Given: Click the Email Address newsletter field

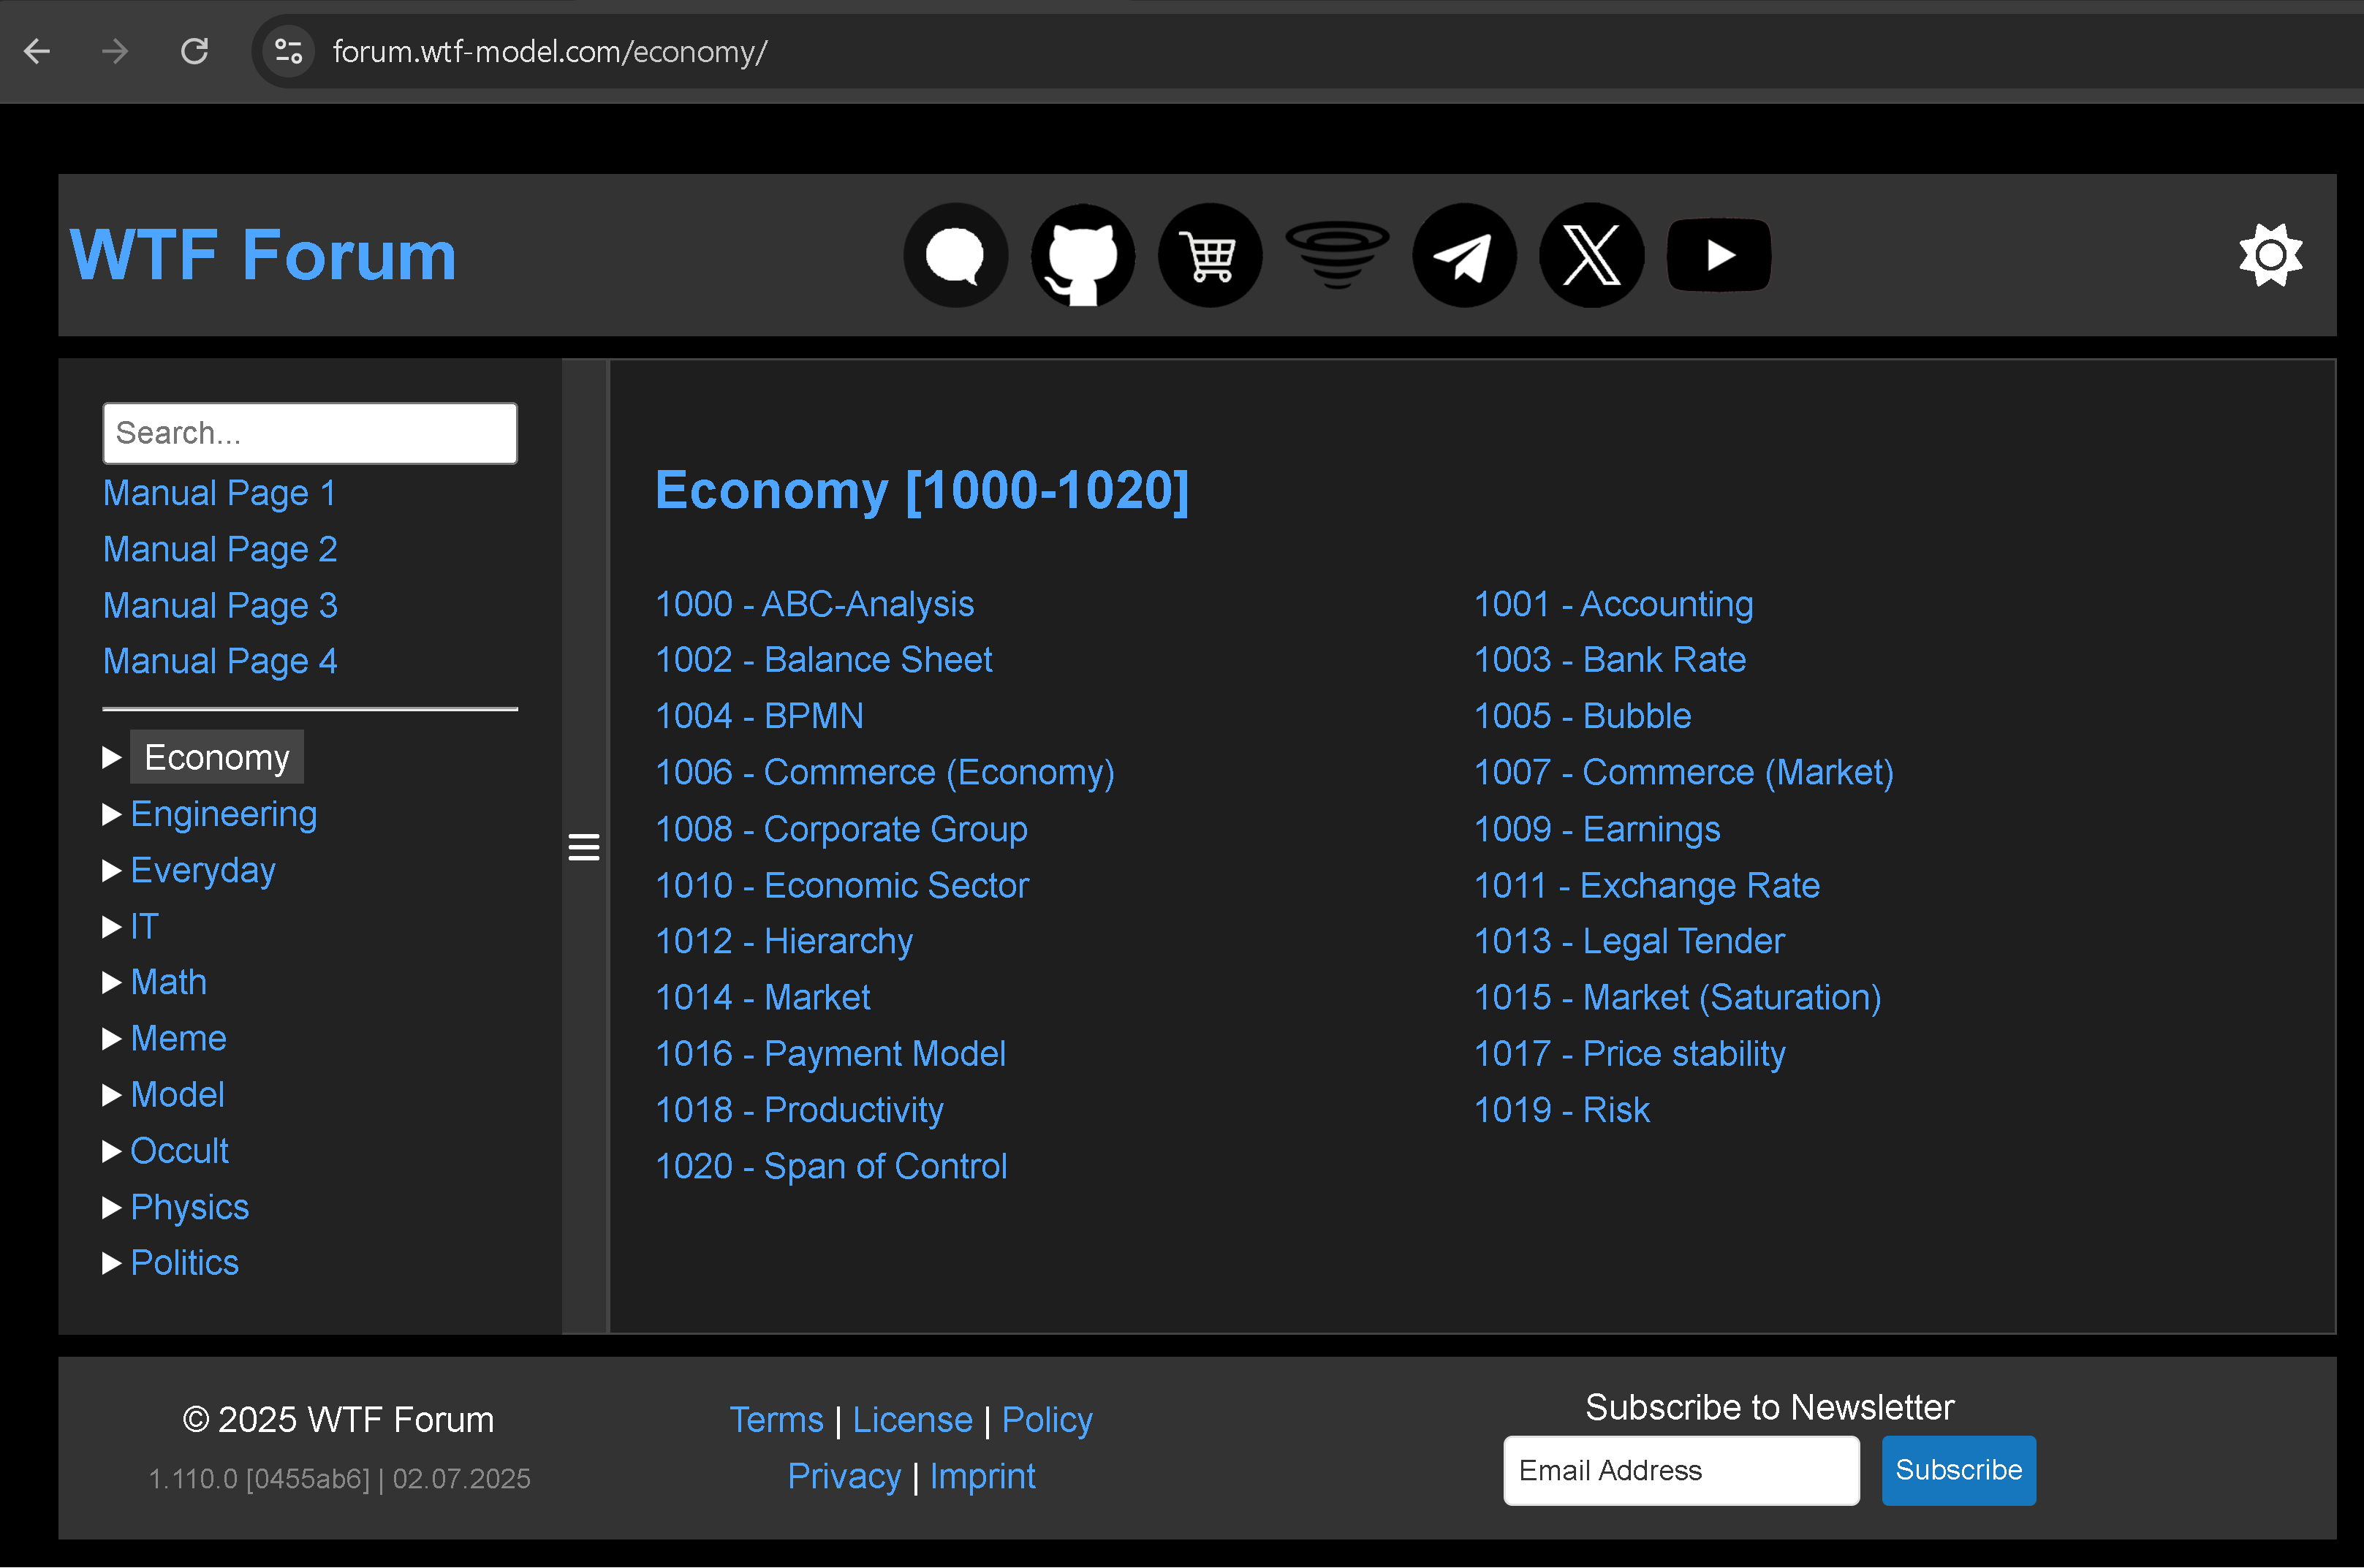Looking at the screenshot, I should [x=1681, y=1470].
